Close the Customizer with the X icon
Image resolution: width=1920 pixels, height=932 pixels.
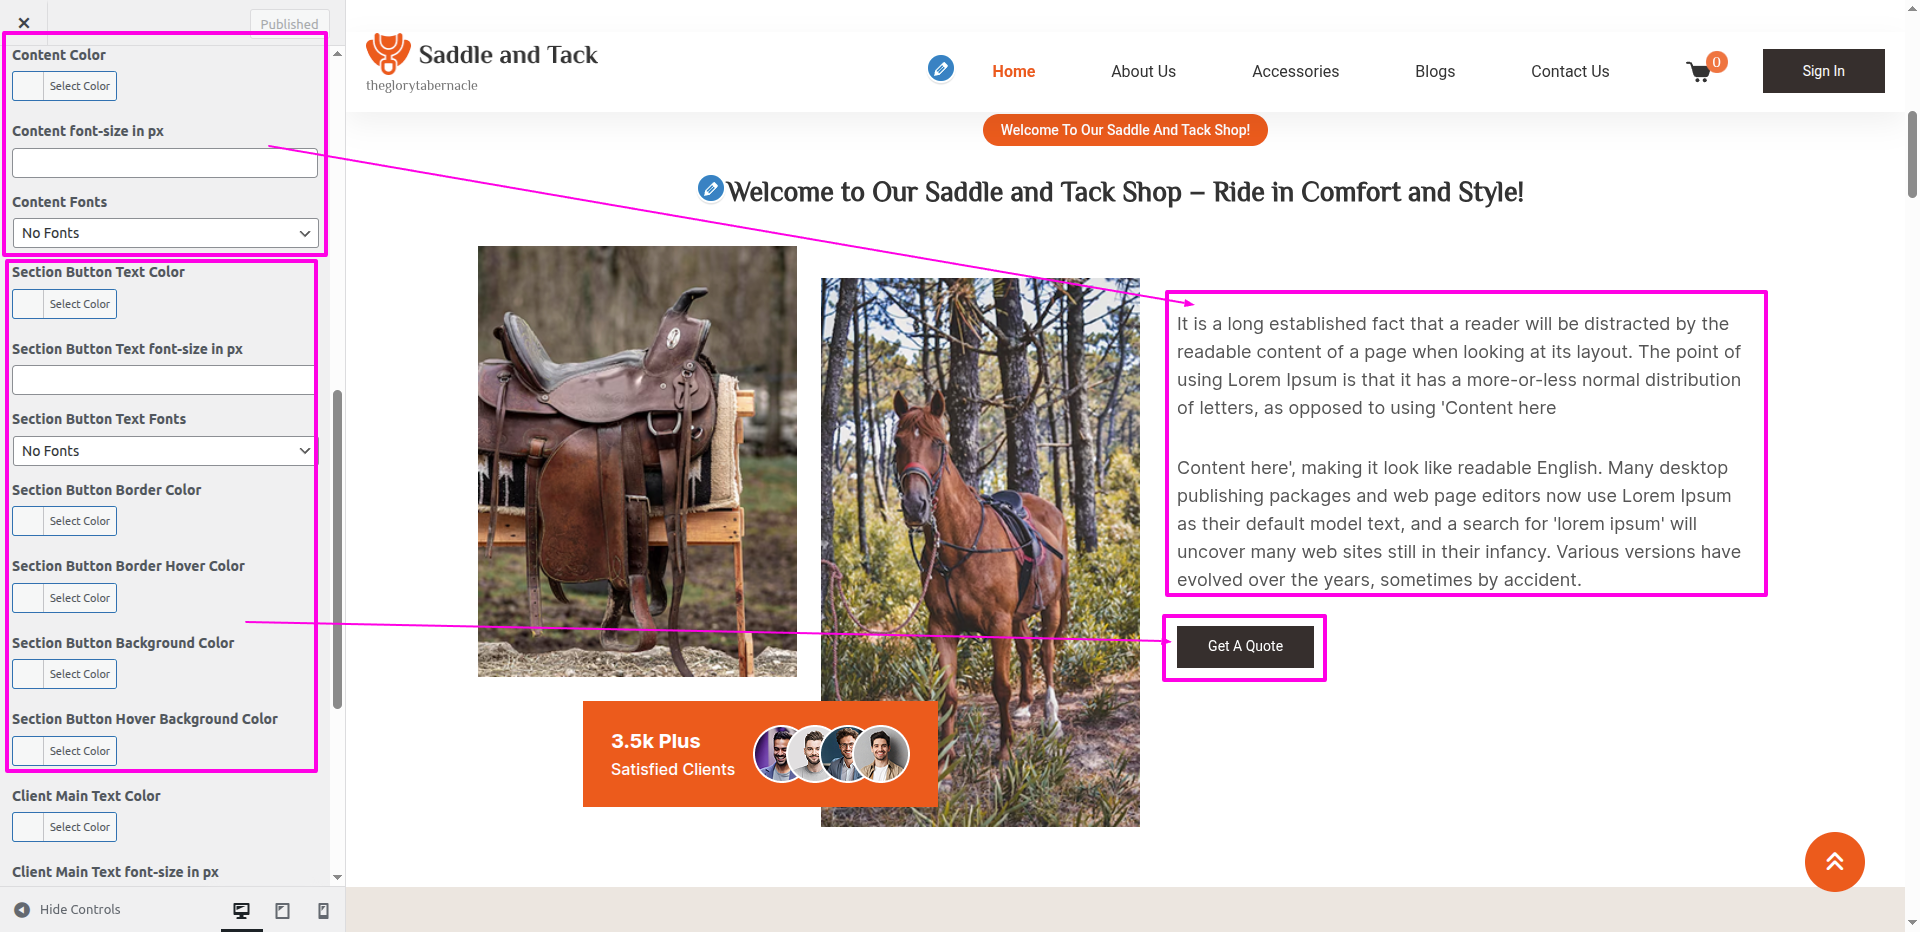(24, 23)
